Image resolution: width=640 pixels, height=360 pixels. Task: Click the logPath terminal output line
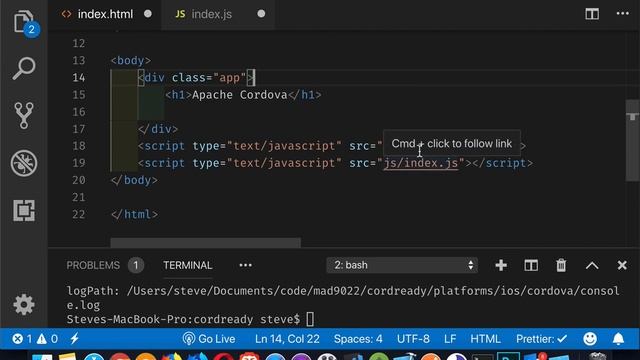(343, 298)
